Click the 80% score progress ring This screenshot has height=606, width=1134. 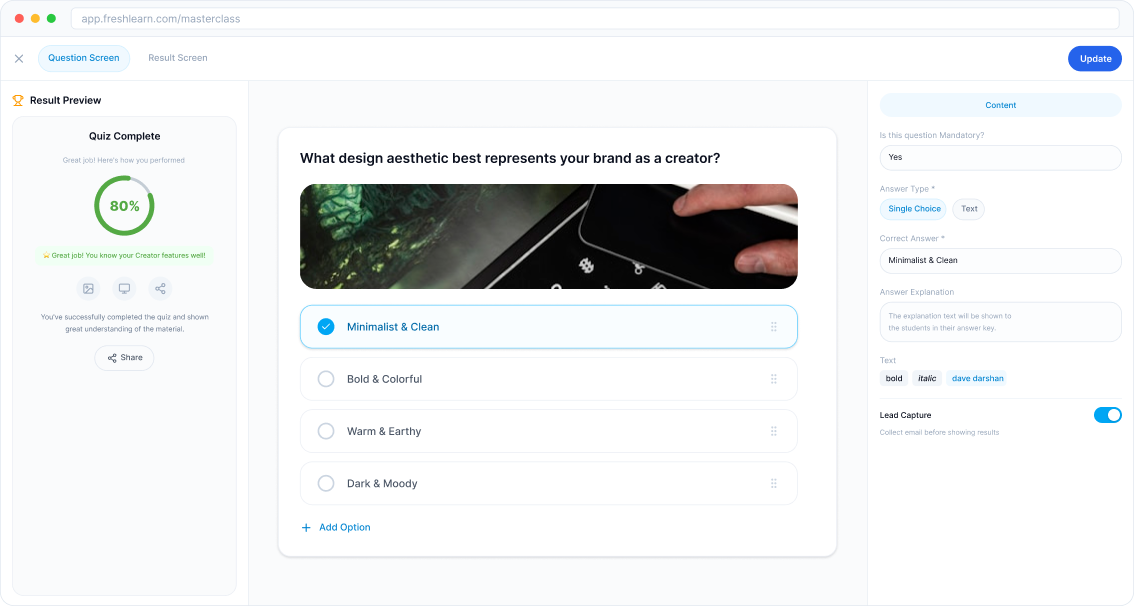point(124,205)
